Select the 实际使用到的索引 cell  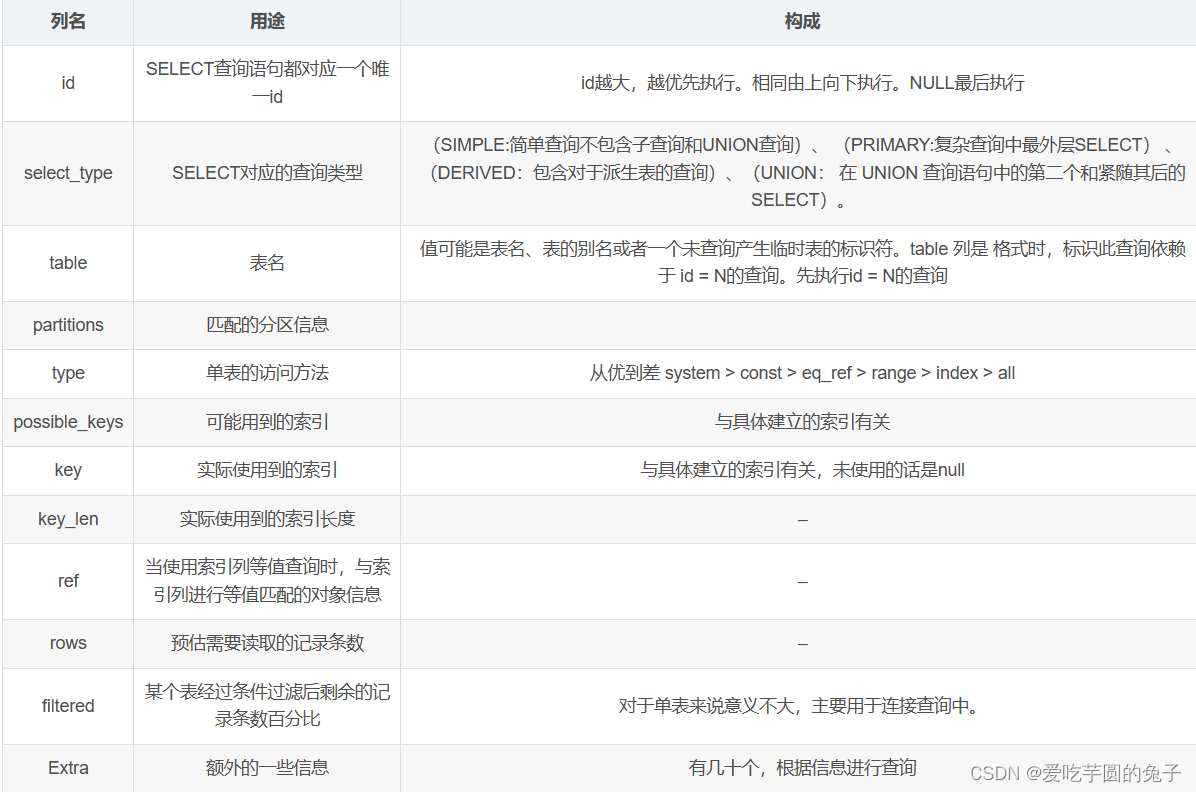tap(267, 470)
